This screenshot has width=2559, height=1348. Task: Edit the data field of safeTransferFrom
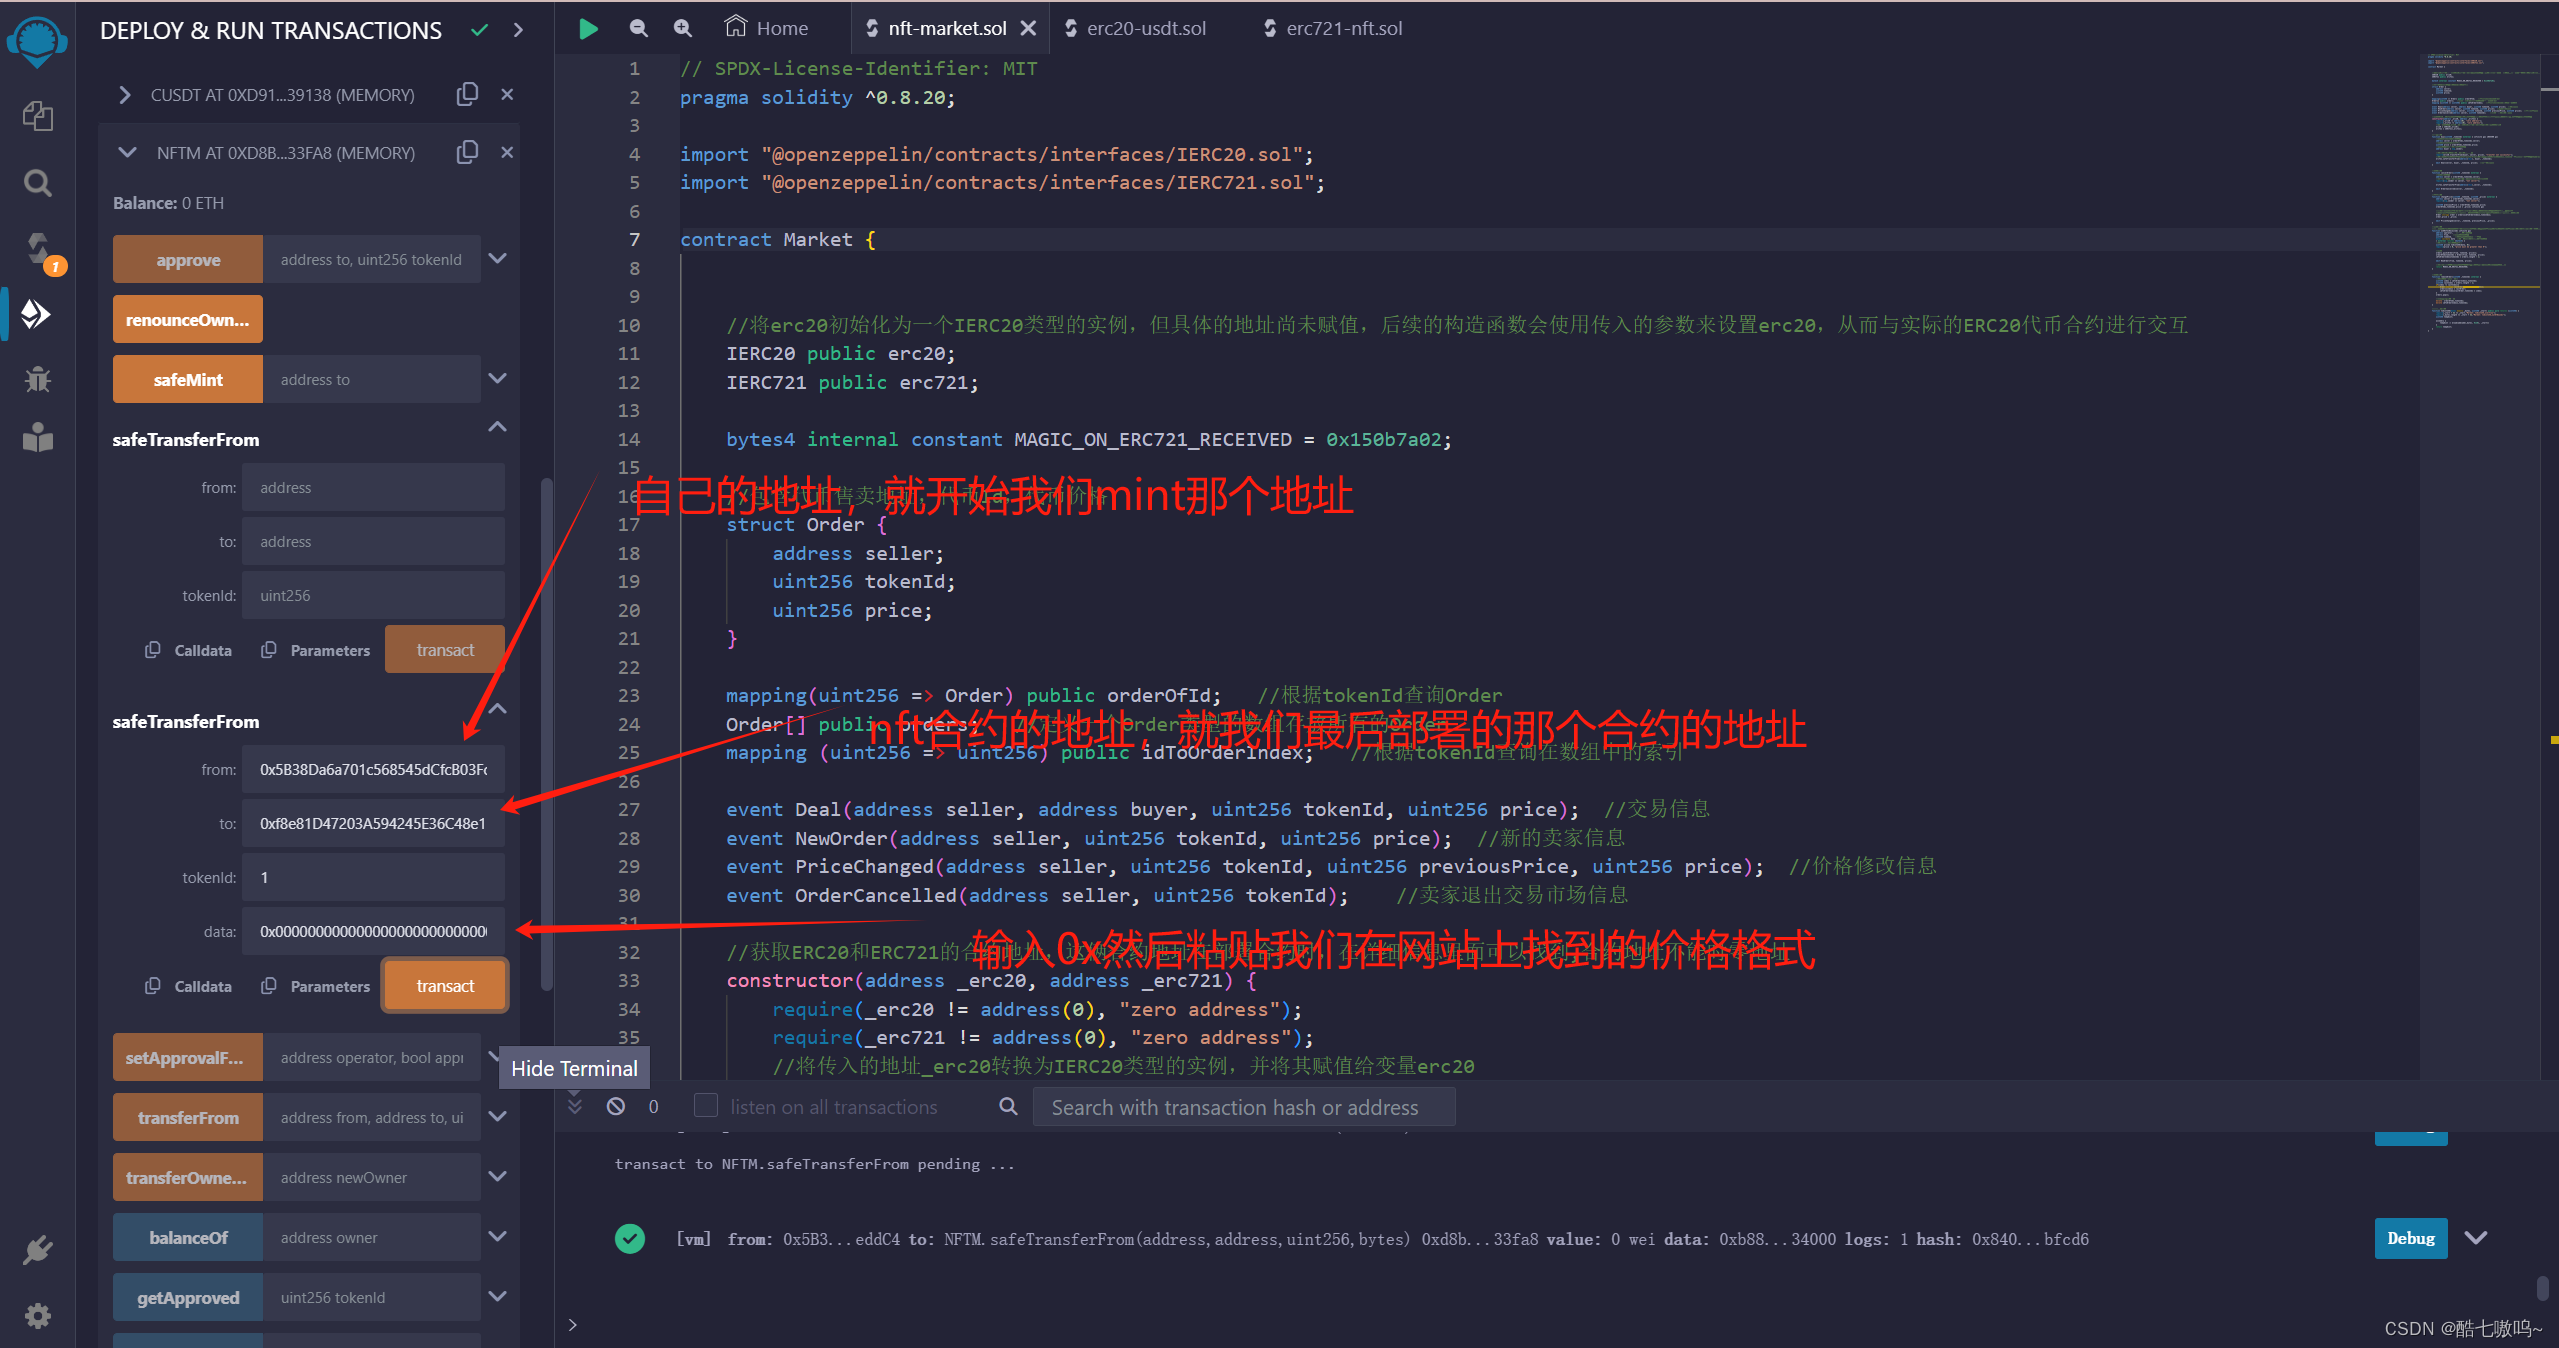(374, 932)
